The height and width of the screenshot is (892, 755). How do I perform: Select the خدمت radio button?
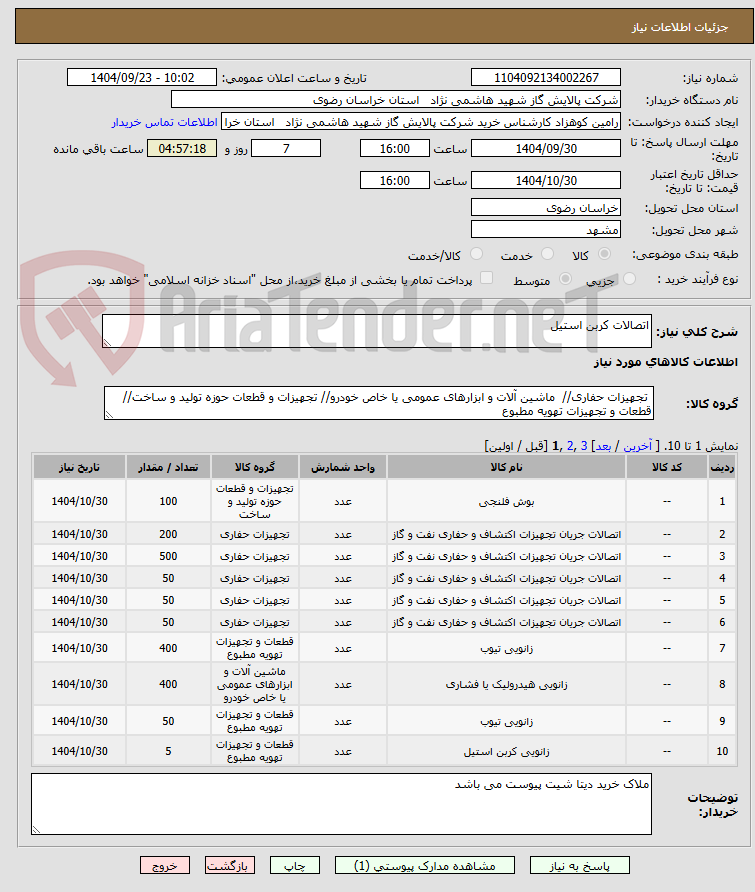pyautogui.click(x=547, y=254)
